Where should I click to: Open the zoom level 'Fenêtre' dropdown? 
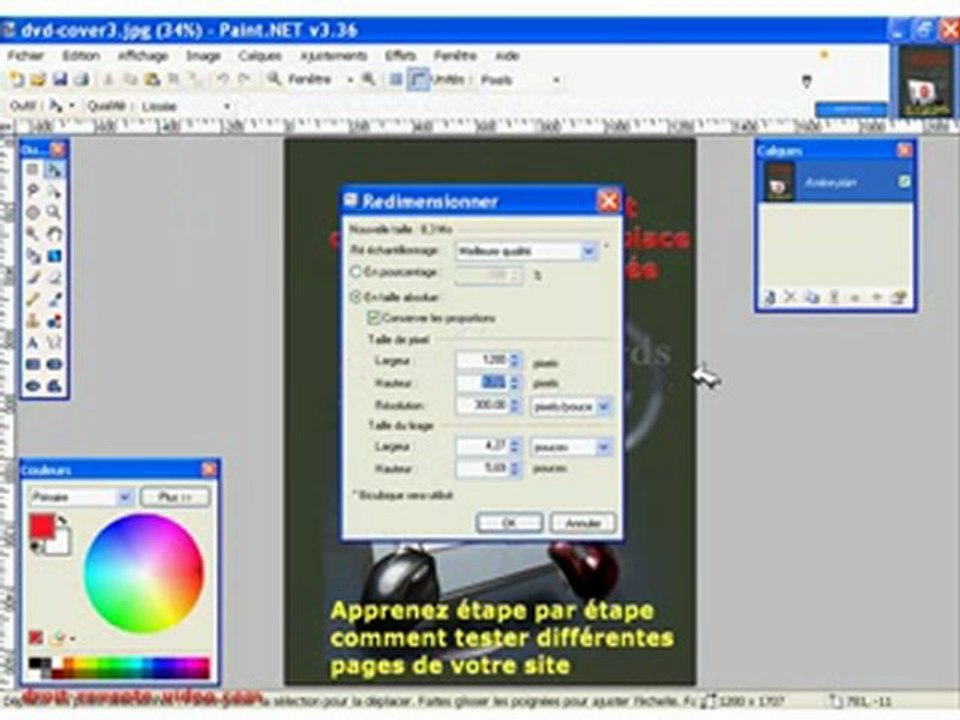click(x=350, y=80)
